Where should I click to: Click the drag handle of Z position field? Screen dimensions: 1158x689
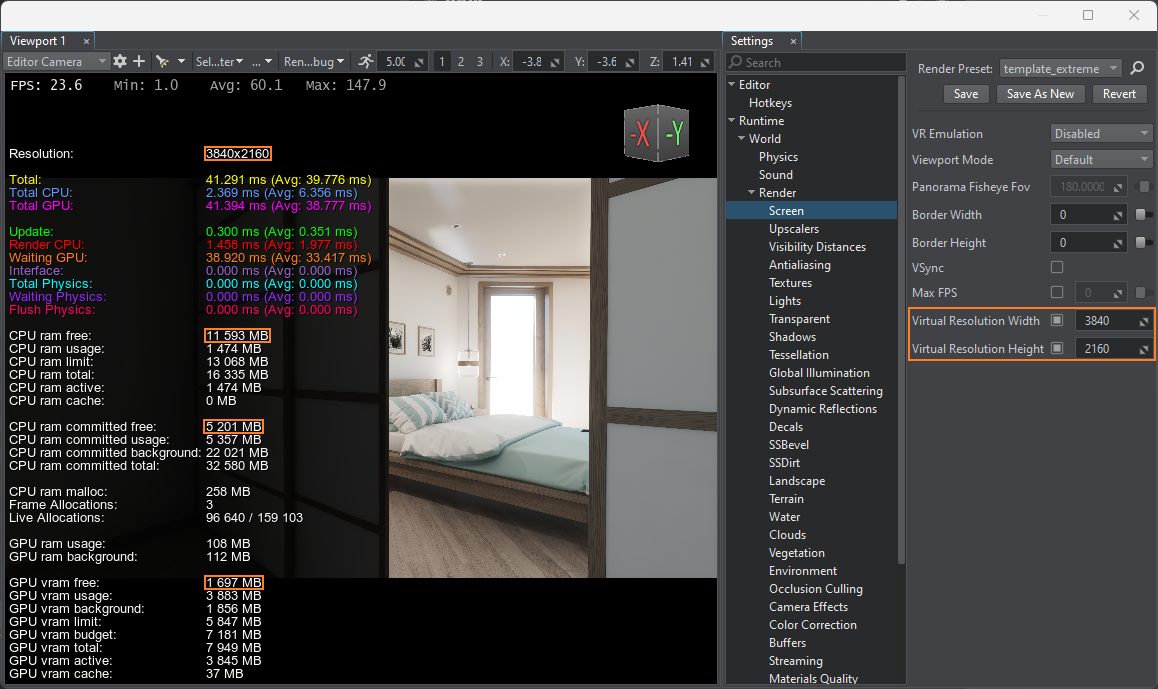(x=705, y=62)
